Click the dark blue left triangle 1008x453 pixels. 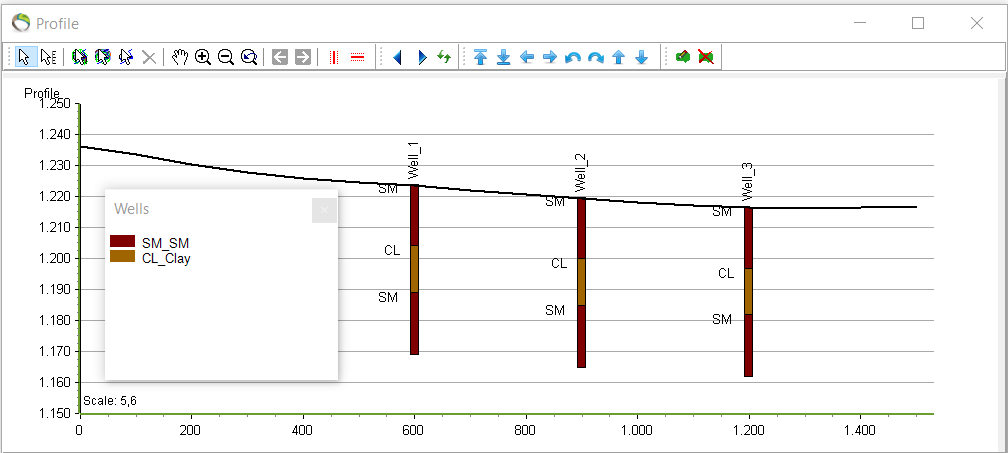pos(397,57)
